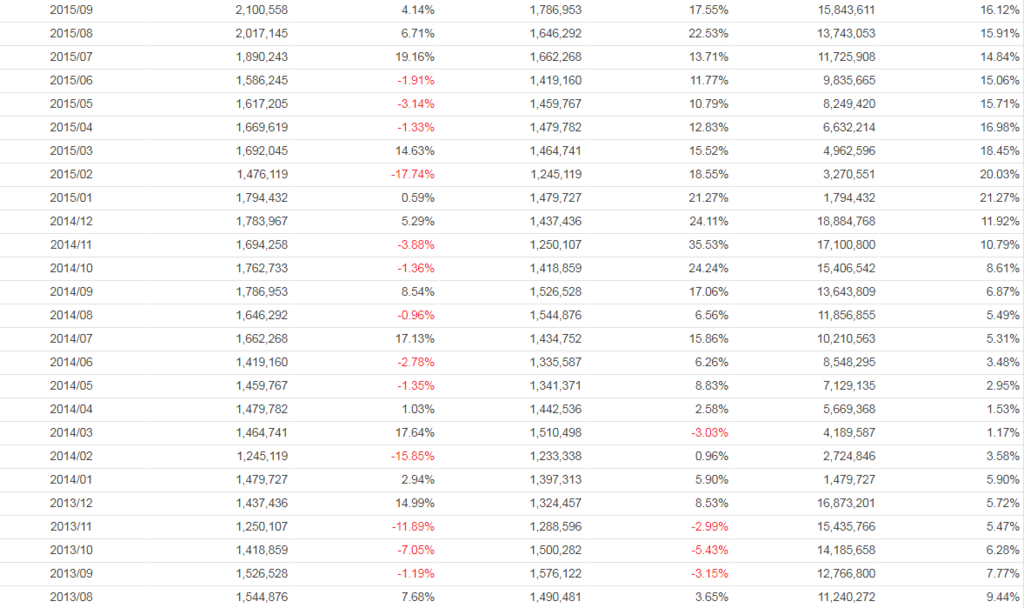This screenshot has width=1024, height=608.
Task: Click the 17.64% value in 2014/03 row
Action: click(414, 432)
